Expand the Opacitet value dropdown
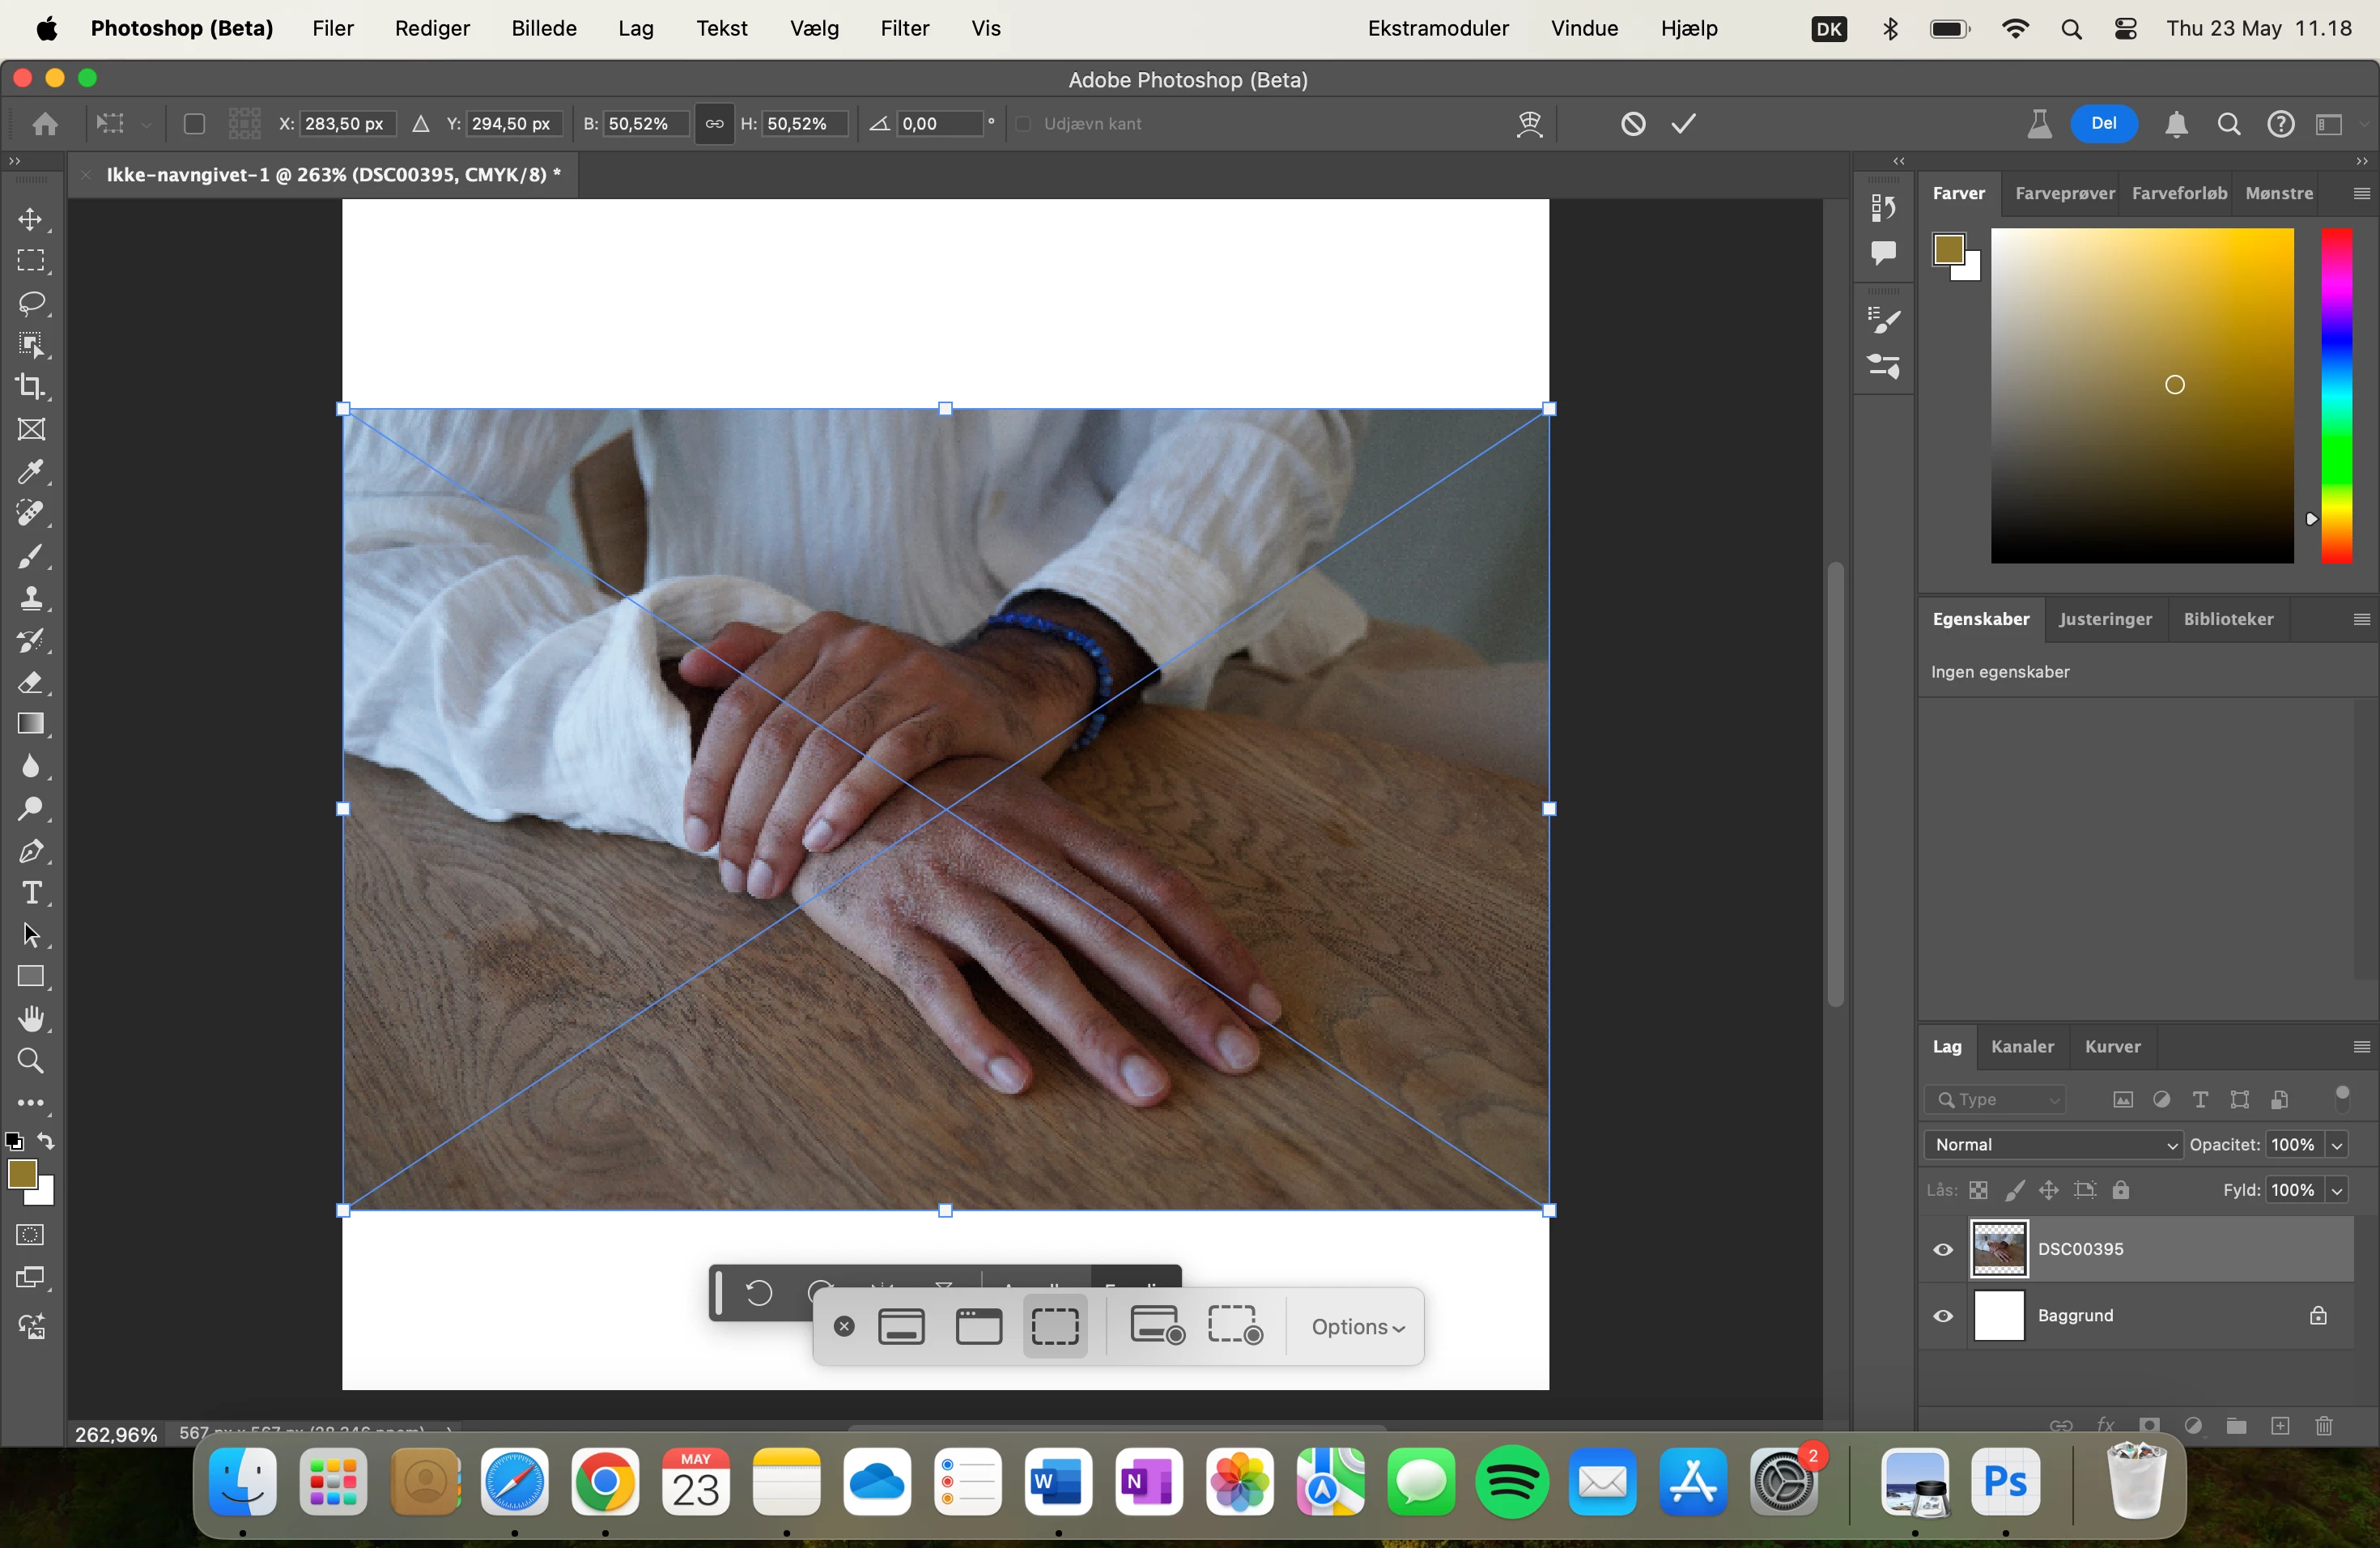The height and width of the screenshot is (1548, 2380). [x=2337, y=1145]
